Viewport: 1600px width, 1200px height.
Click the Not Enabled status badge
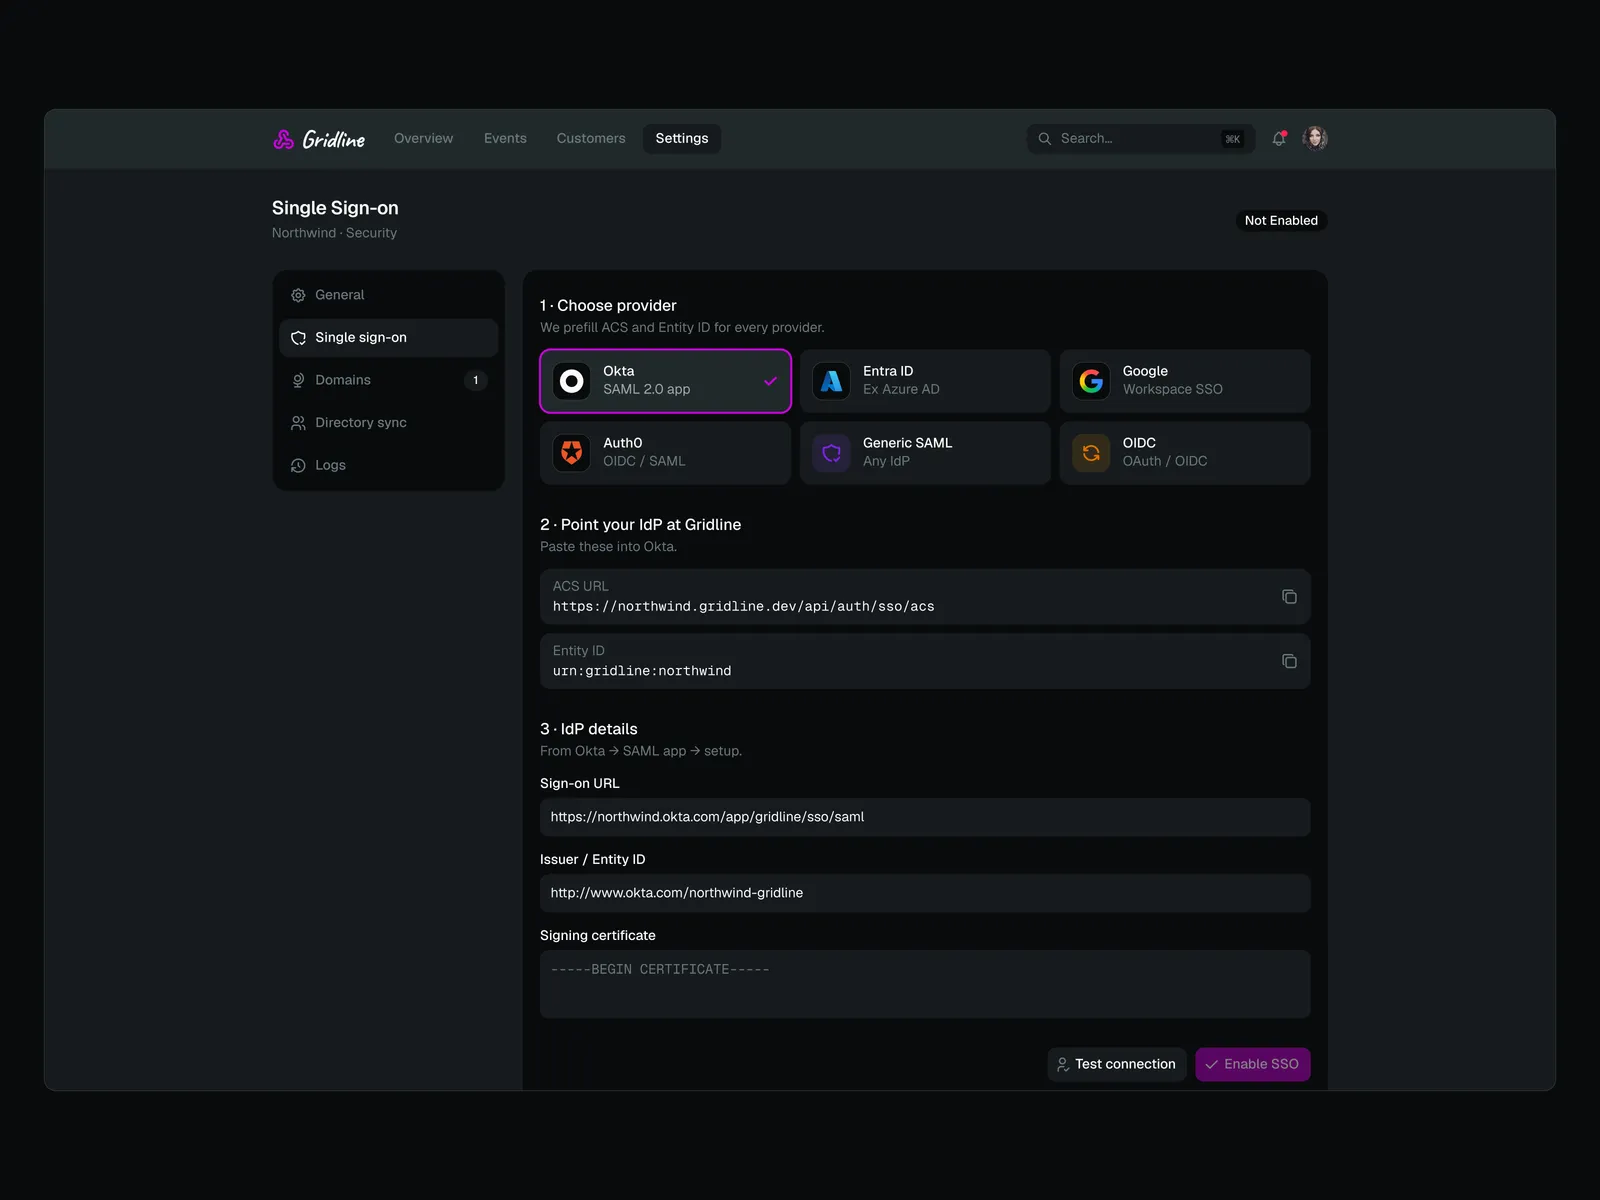(x=1281, y=221)
